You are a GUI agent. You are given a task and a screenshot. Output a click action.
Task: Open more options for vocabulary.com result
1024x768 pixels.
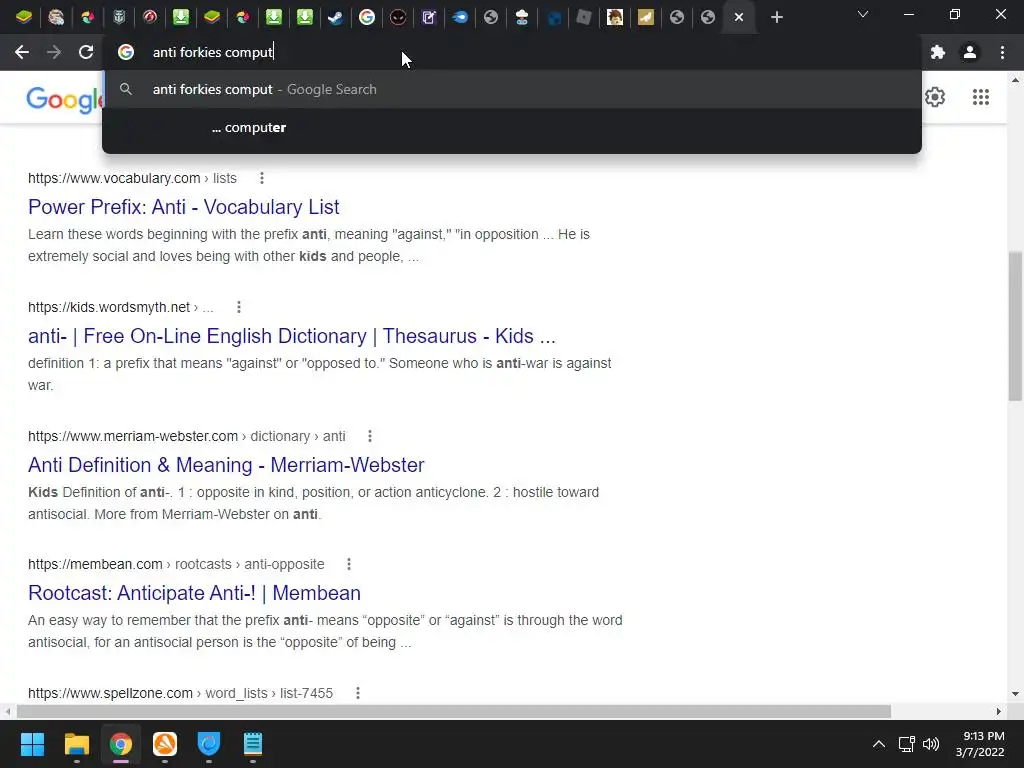pyautogui.click(x=262, y=178)
